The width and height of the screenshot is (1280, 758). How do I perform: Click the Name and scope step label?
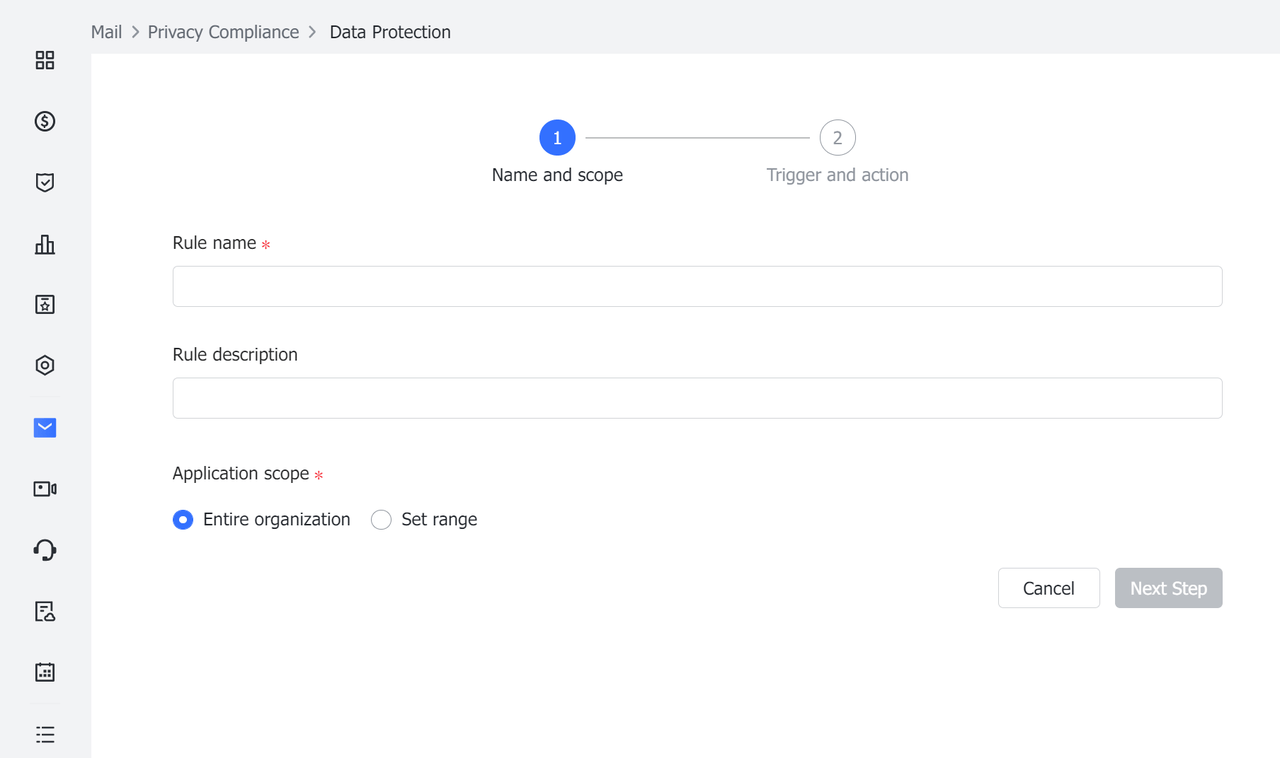point(557,175)
